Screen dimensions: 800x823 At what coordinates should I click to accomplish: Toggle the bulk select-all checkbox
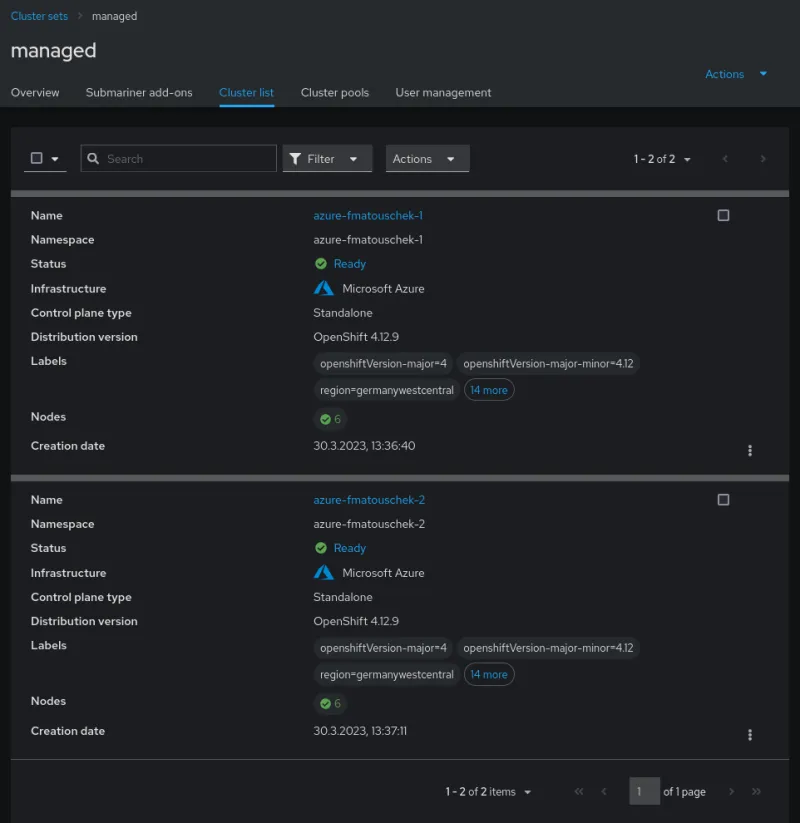click(x=37, y=158)
